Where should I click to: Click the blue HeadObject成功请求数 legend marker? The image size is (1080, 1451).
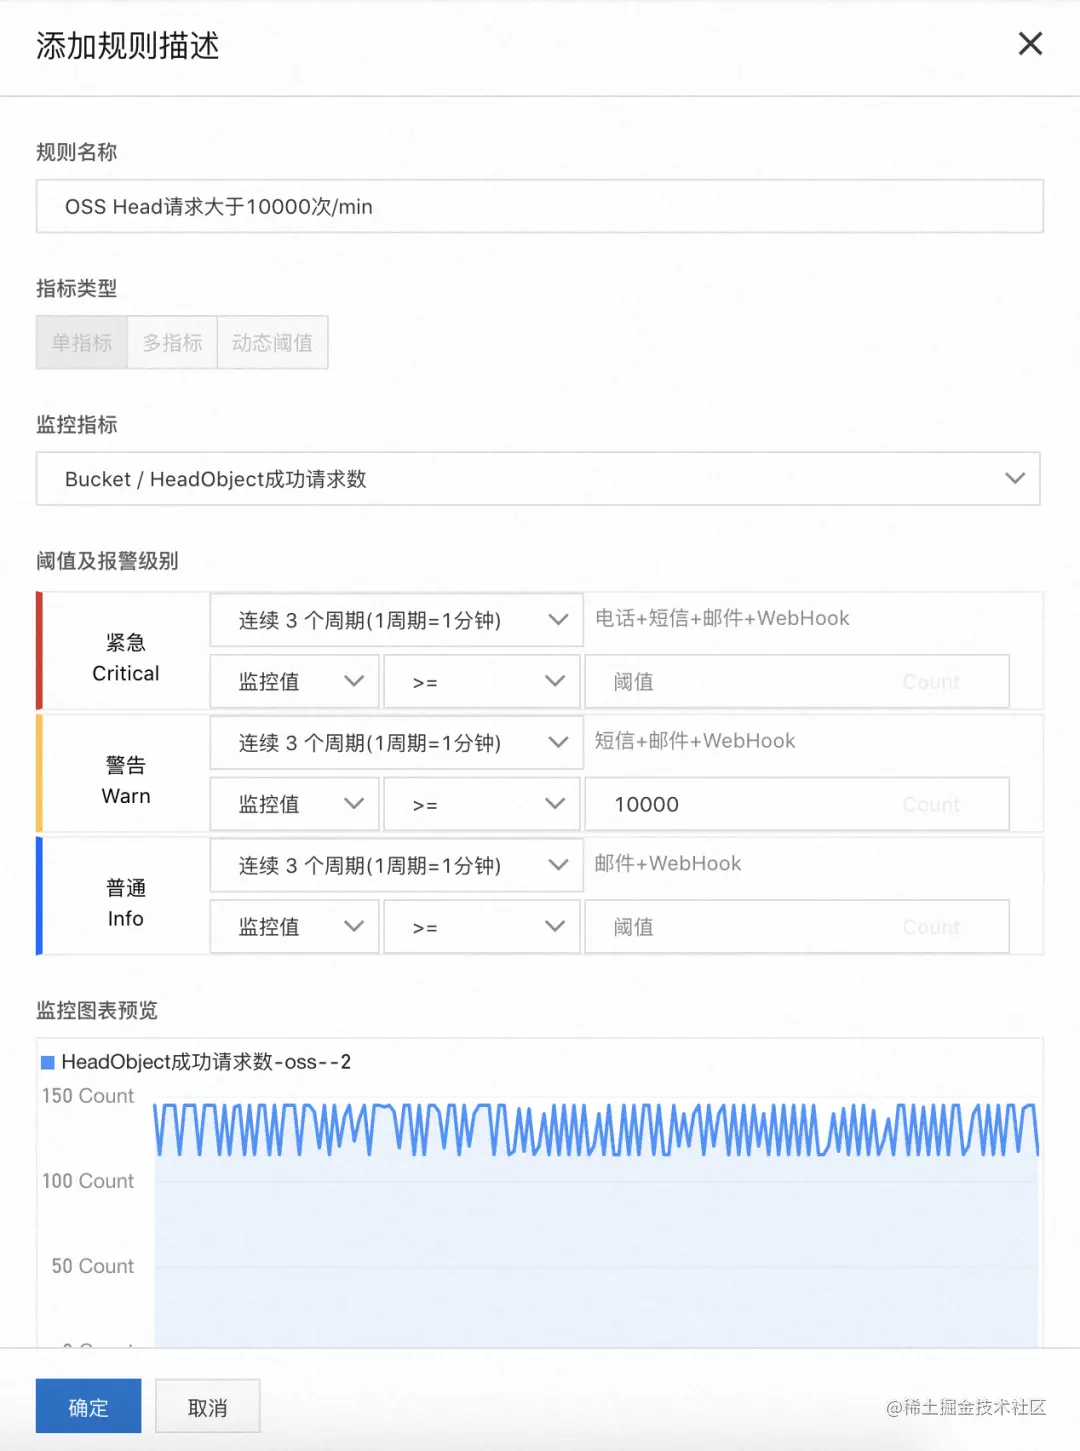(x=47, y=1062)
